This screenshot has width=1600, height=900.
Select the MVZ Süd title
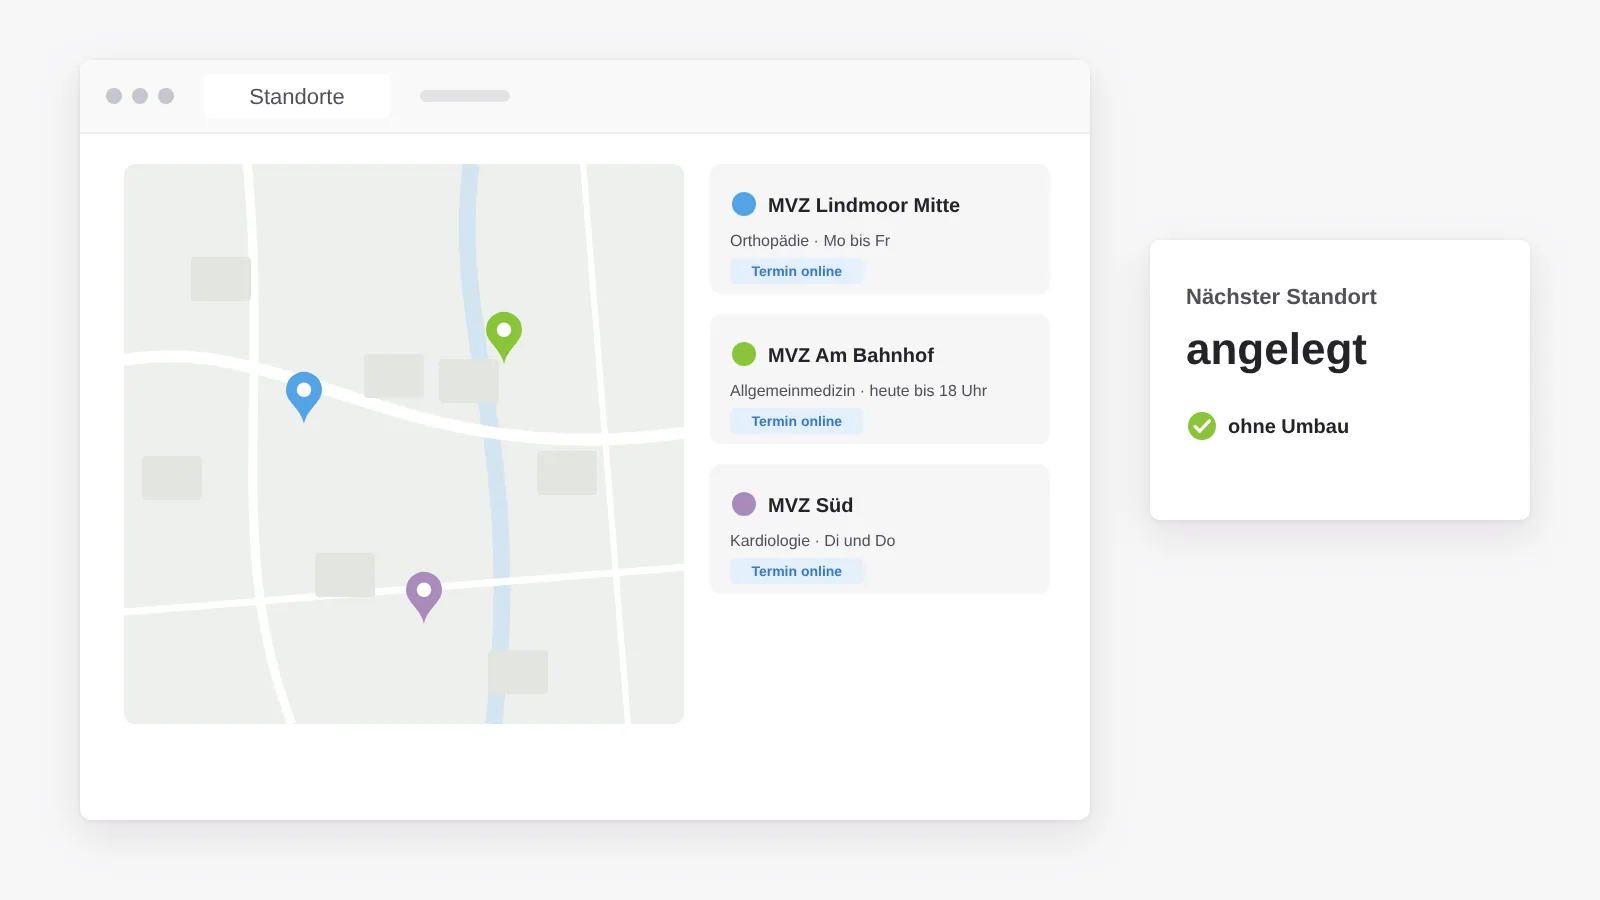[x=810, y=505]
